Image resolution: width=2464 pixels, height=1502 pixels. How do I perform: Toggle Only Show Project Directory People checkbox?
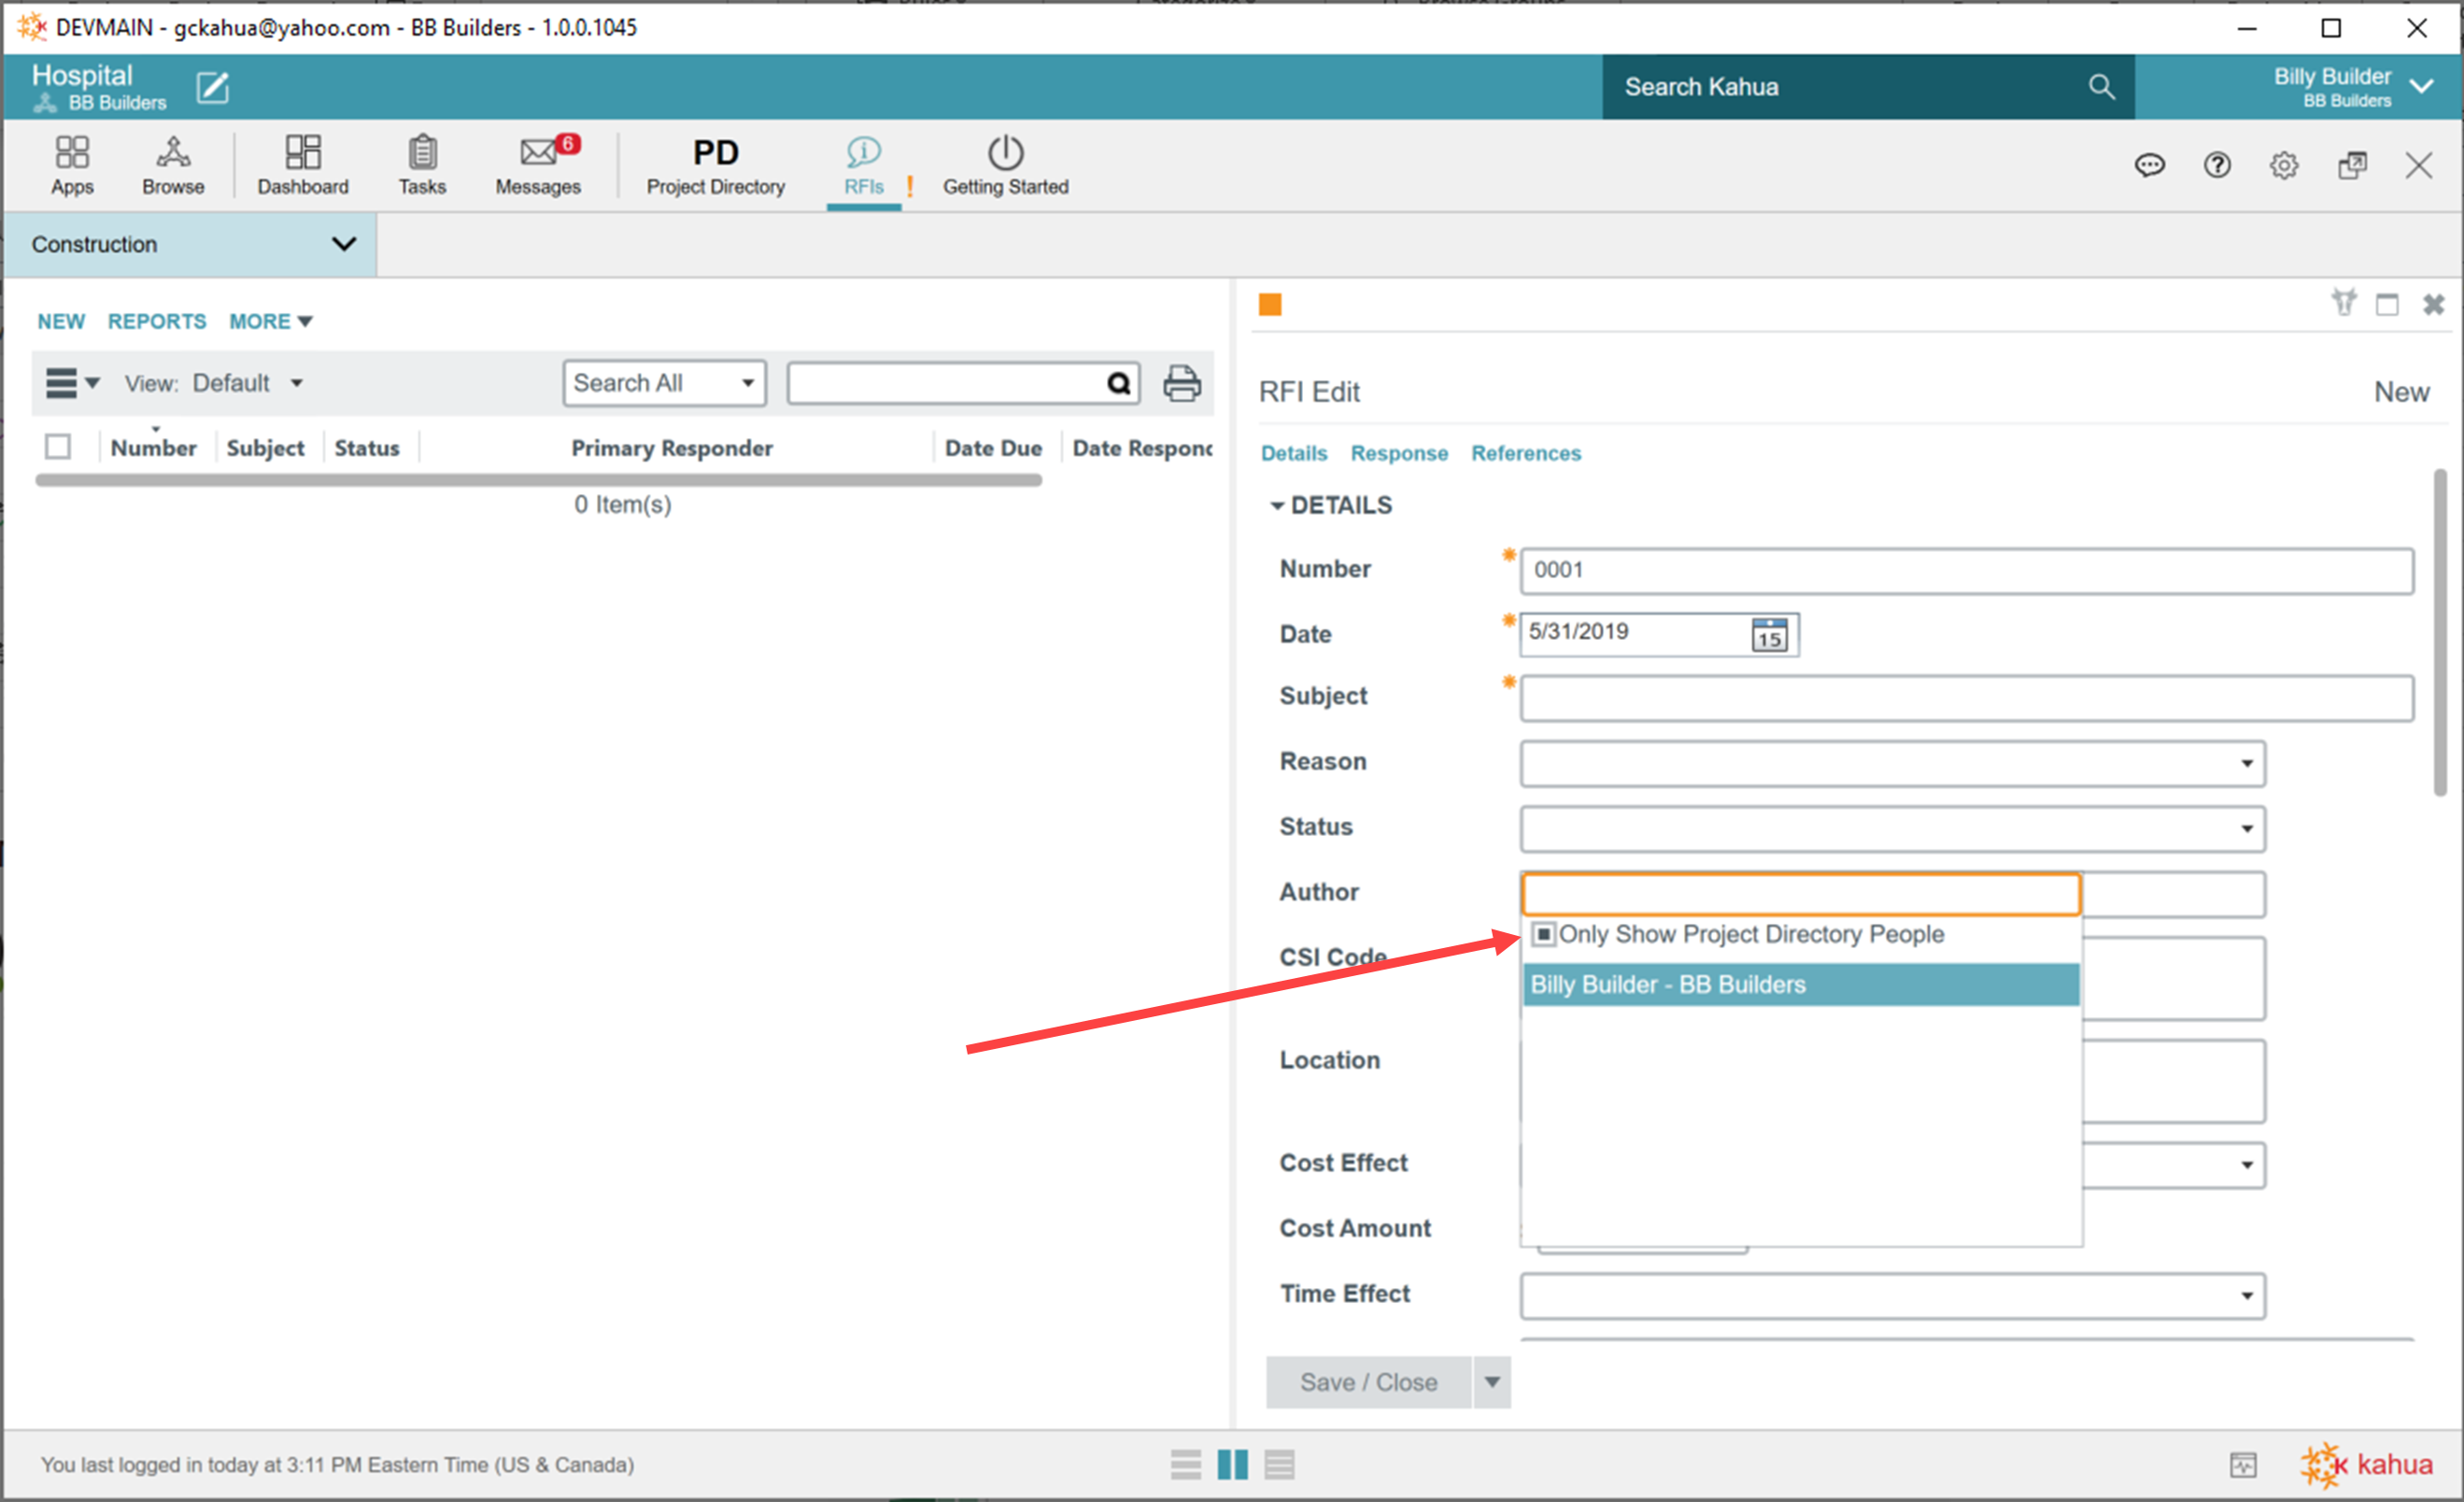[x=1543, y=934]
